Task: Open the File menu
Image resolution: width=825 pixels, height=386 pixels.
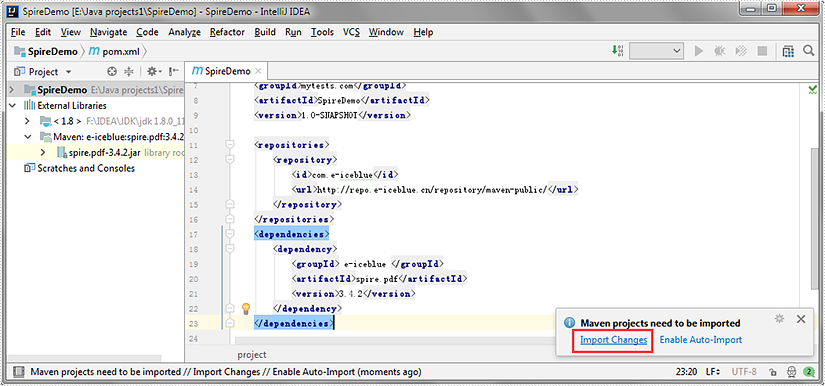Action: pyautogui.click(x=18, y=32)
